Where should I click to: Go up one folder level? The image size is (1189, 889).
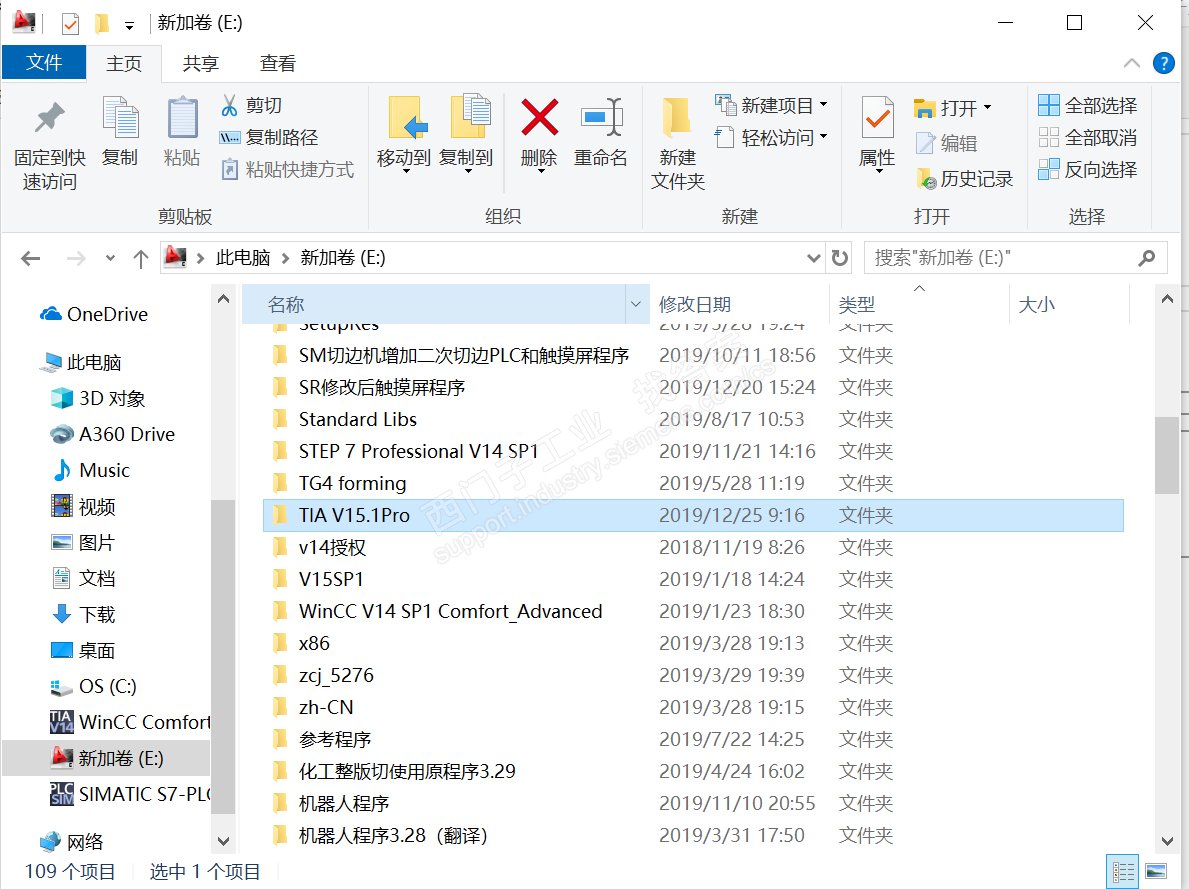pyautogui.click(x=140, y=259)
